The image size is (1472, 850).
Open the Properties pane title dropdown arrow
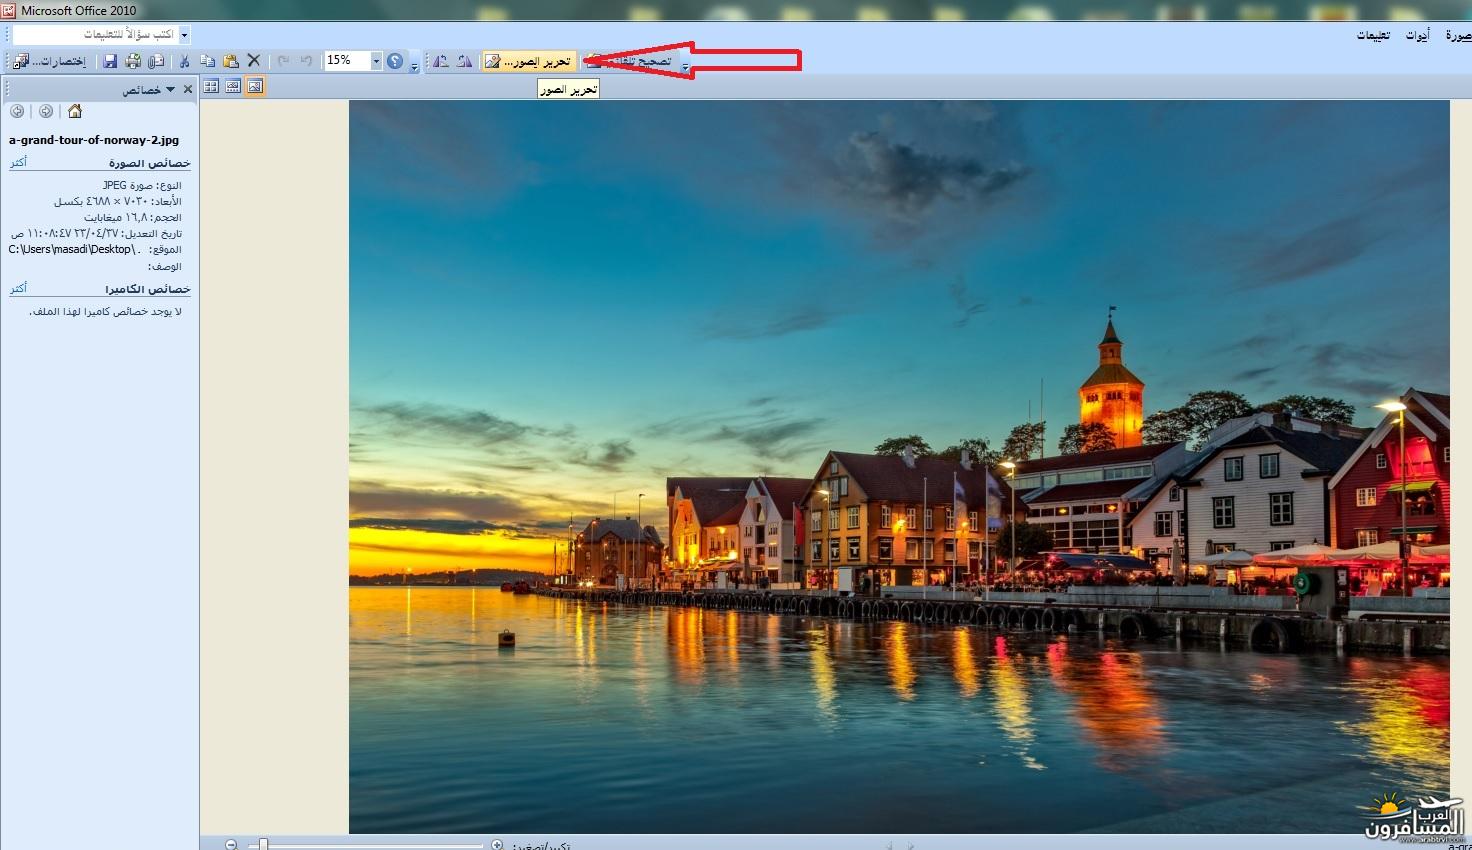170,89
